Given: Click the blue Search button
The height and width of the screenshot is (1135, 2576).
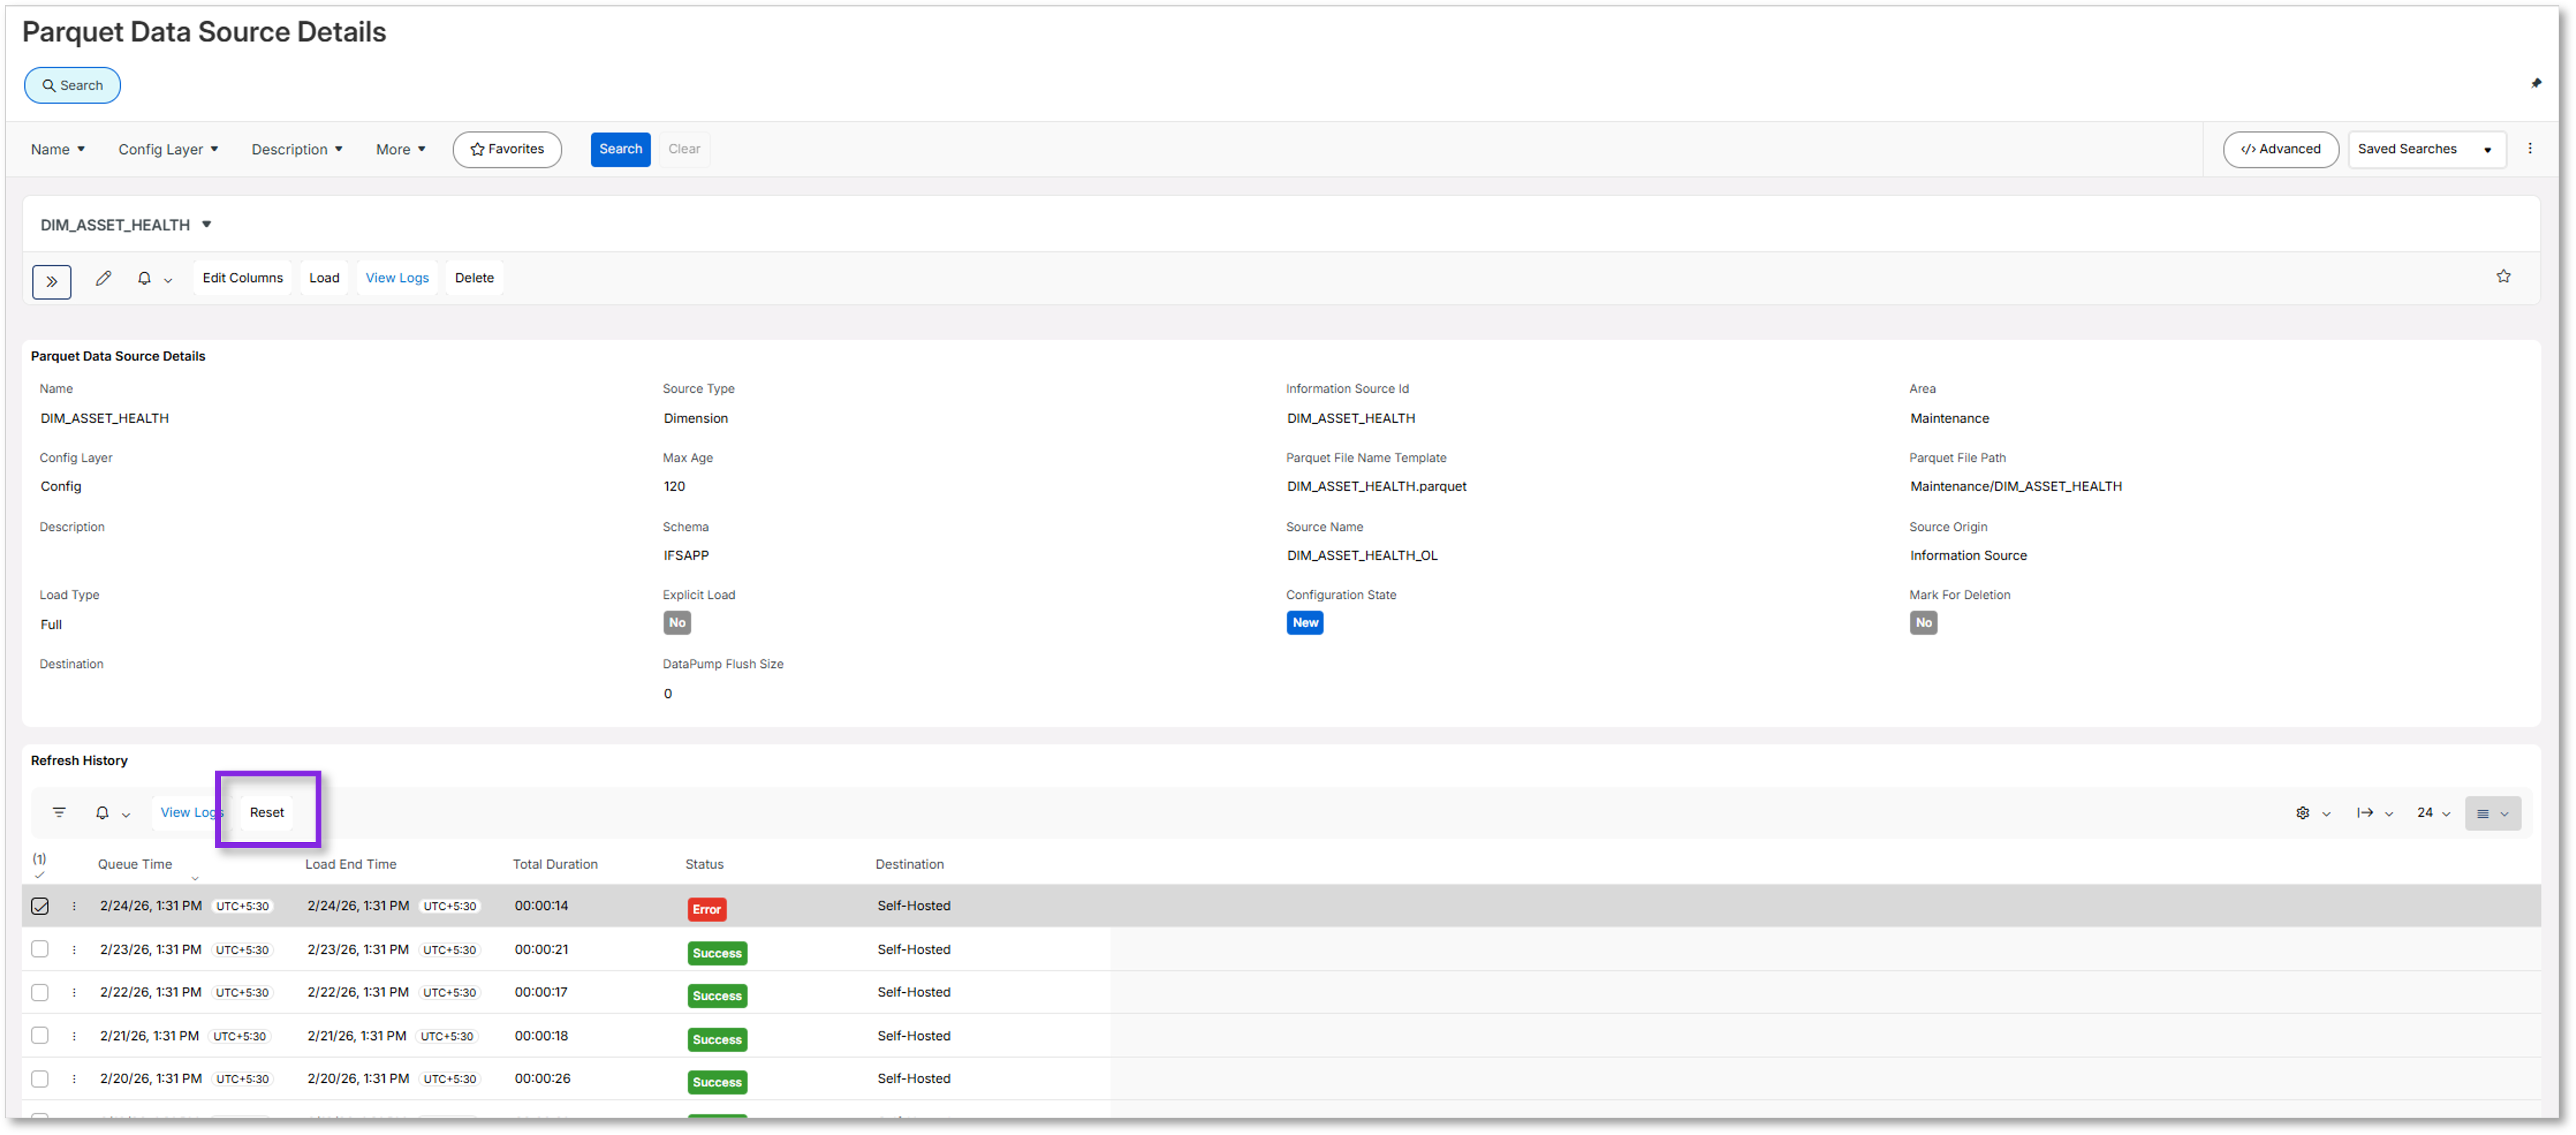Looking at the screenshot, I should pyautogui.click(x=620, y=149).
